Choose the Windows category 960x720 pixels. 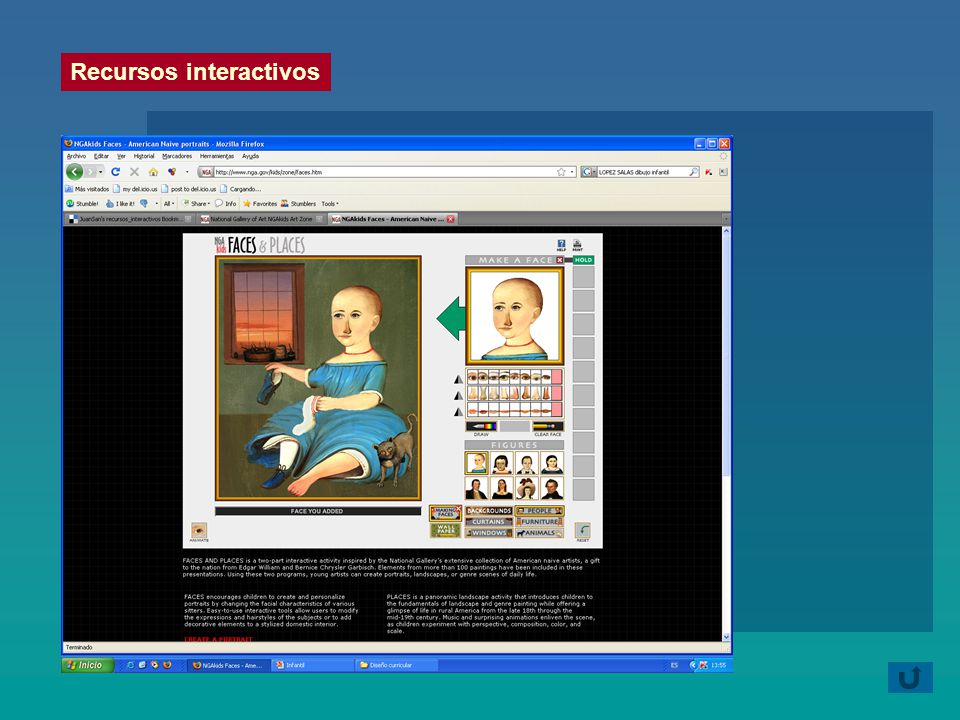[x=489, y=533]
